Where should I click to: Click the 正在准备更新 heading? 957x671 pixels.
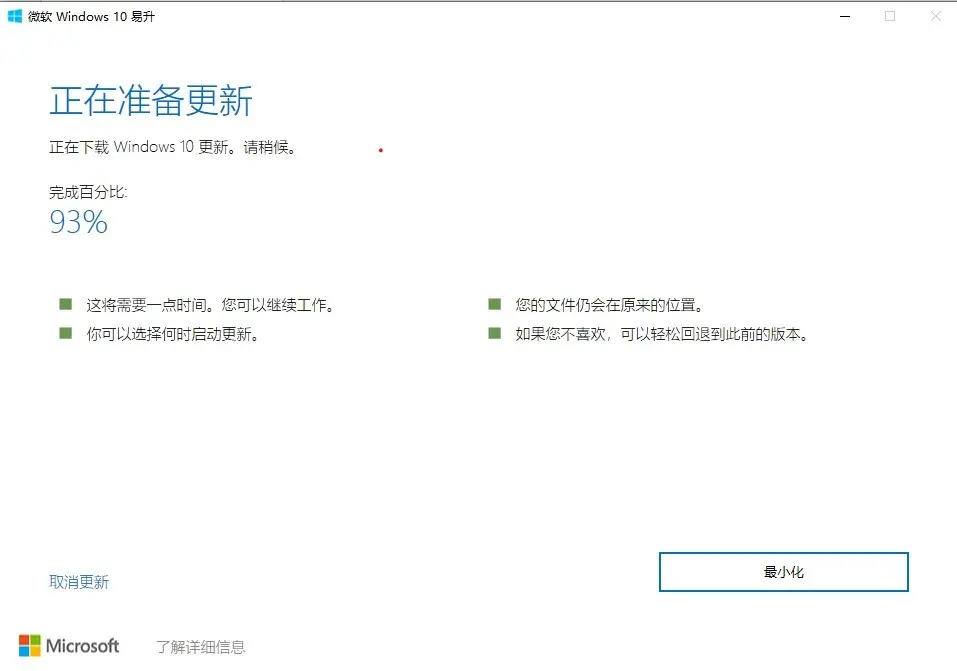pos(151,101)
